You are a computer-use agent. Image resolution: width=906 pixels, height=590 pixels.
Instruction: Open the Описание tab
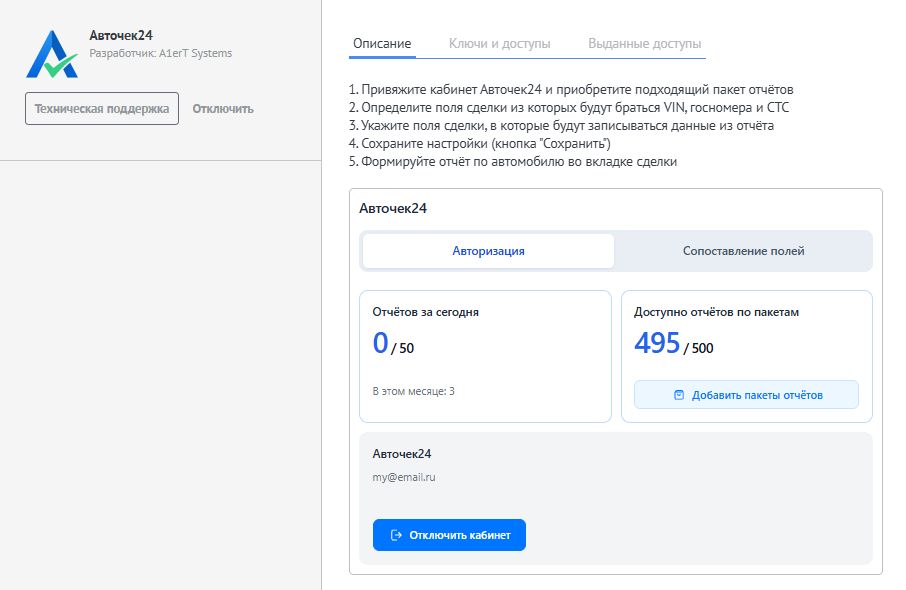(382, 43)
